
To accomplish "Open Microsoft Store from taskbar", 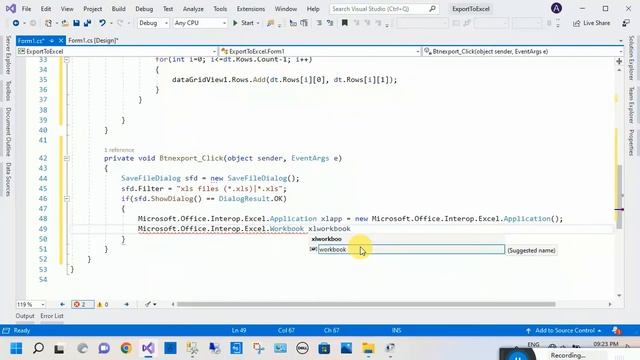I will [324, 348].
